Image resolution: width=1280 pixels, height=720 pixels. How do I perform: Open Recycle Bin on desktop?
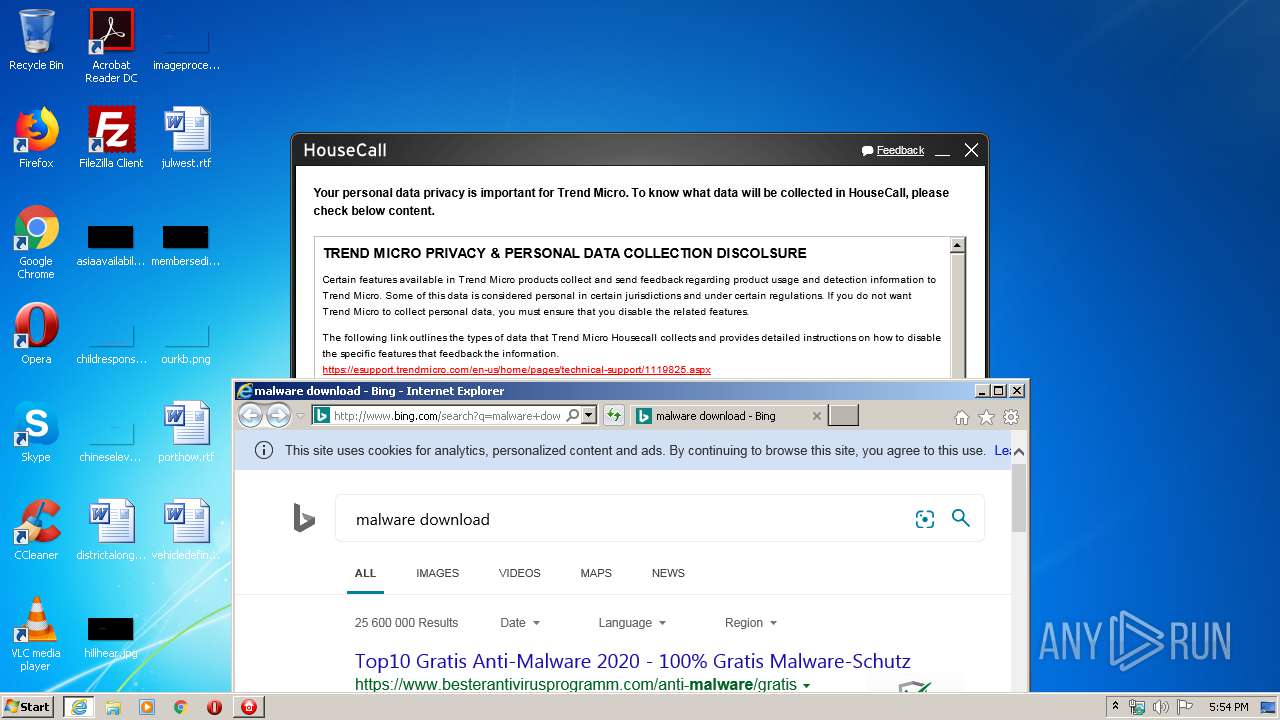(x=36, y=40)
